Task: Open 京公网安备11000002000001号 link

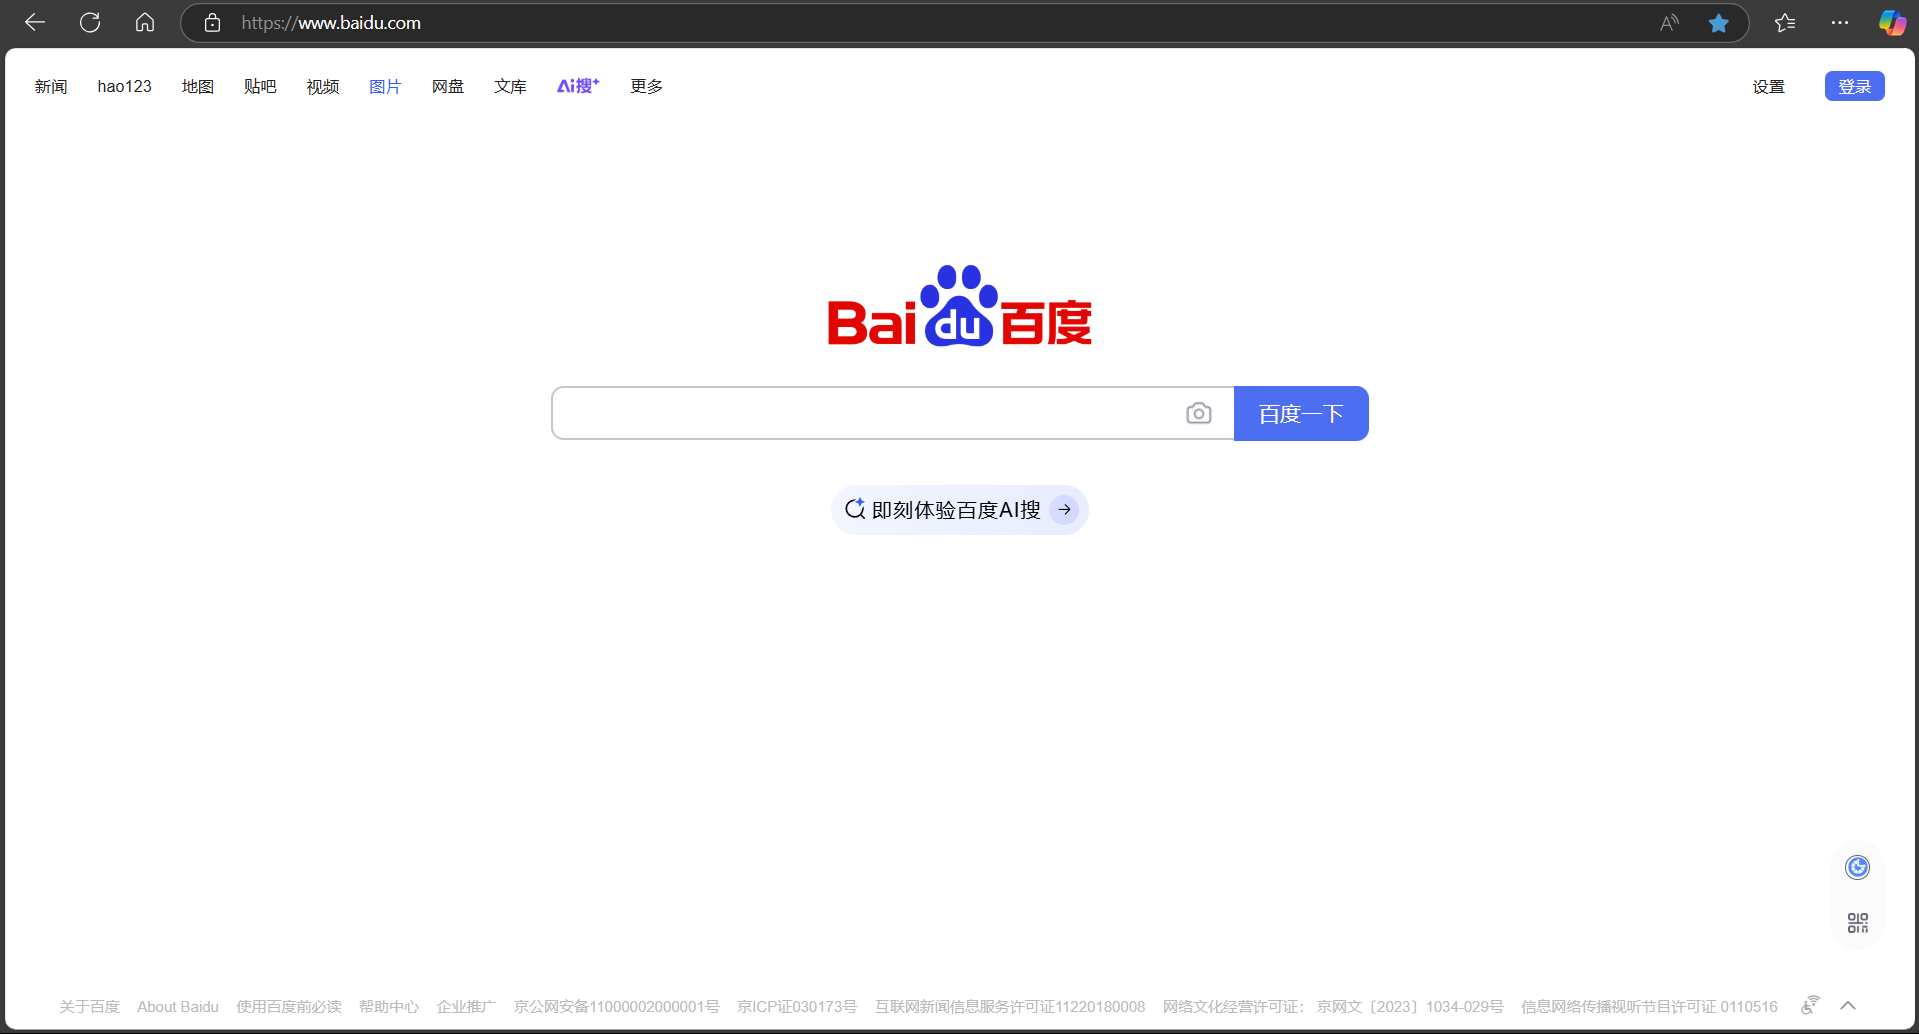Action: click(x=617, y=1007)
